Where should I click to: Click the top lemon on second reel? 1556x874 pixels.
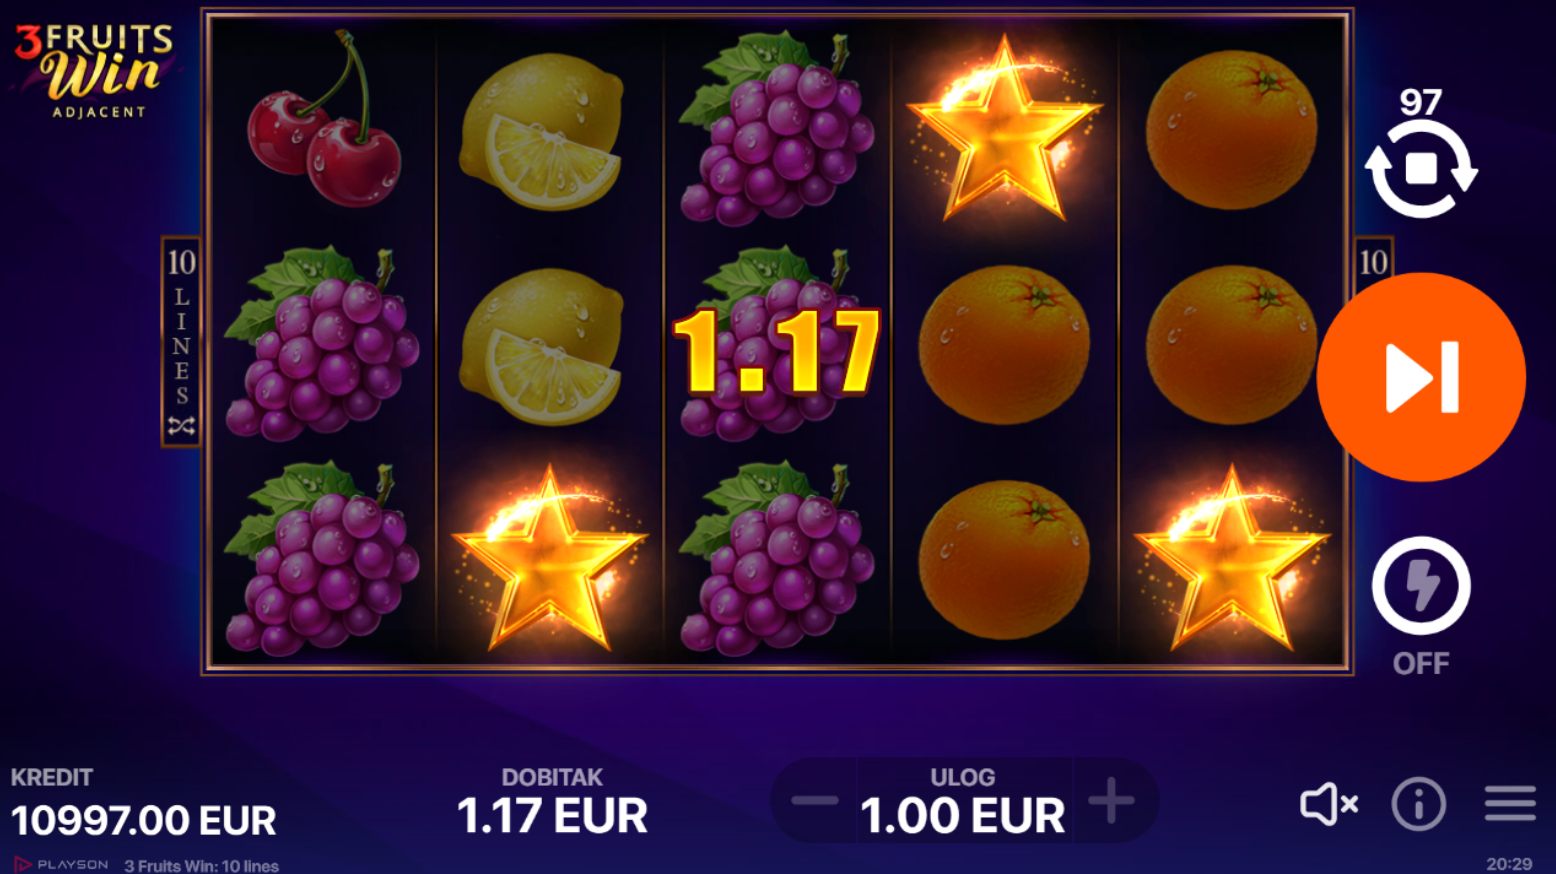(541, 132)
